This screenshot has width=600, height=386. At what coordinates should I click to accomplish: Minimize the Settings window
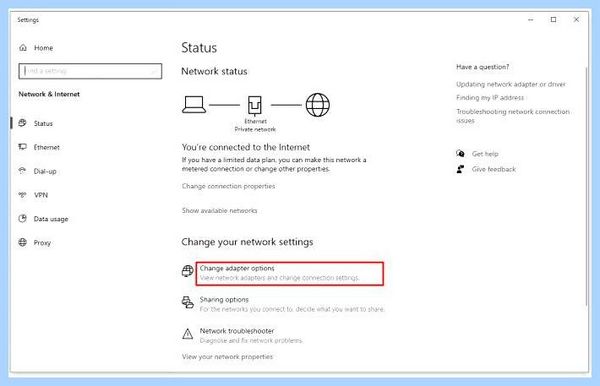[x=530, y=20]
